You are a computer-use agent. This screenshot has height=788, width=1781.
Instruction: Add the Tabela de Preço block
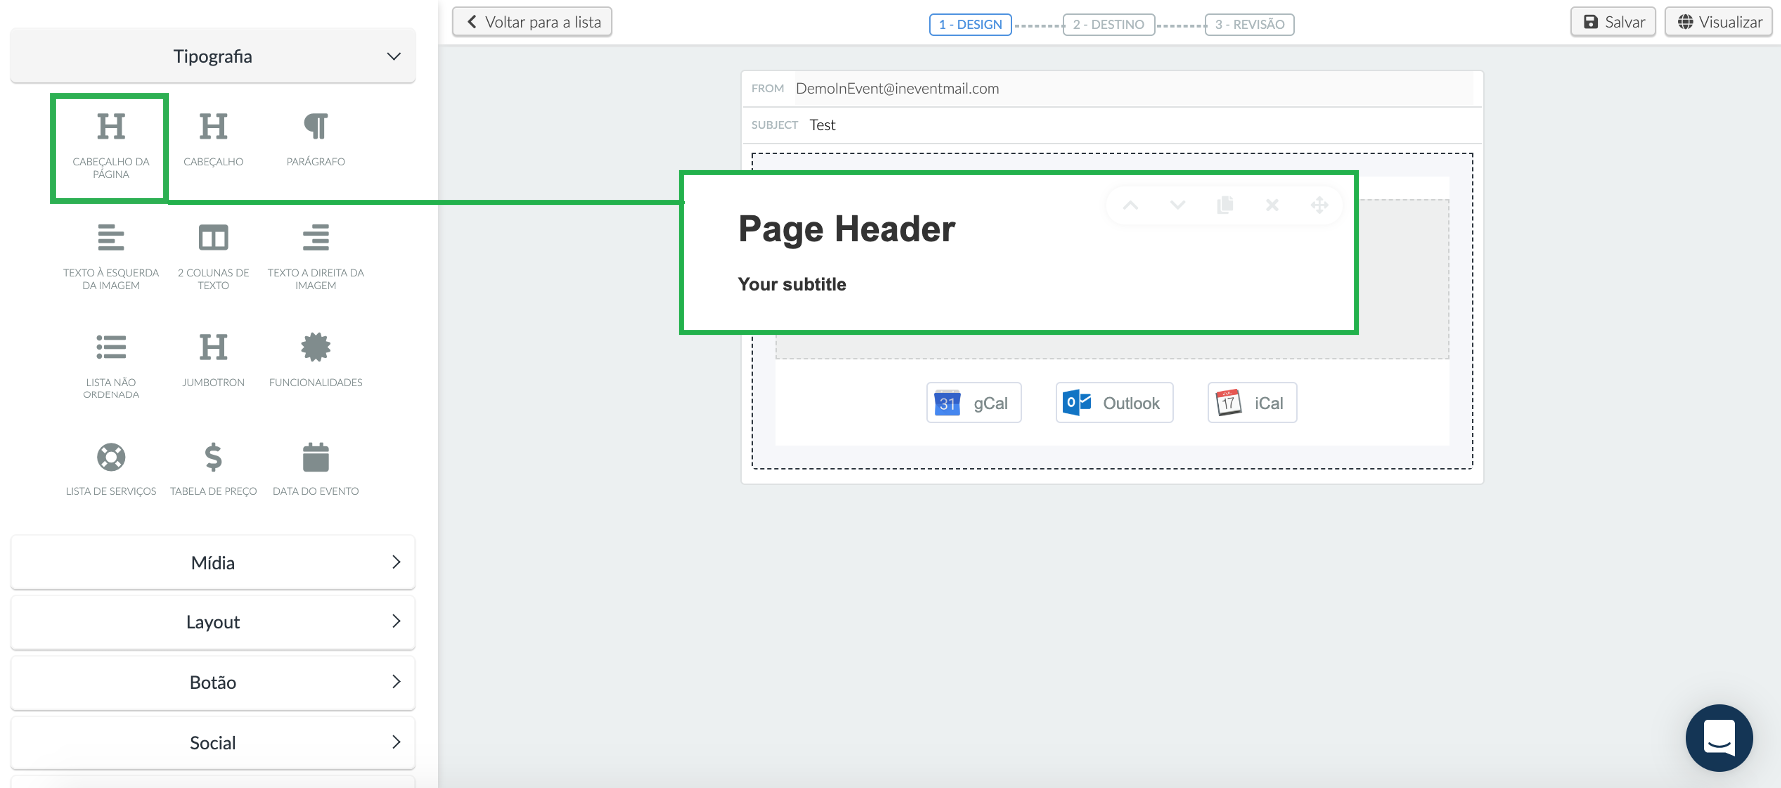point(213,469)
